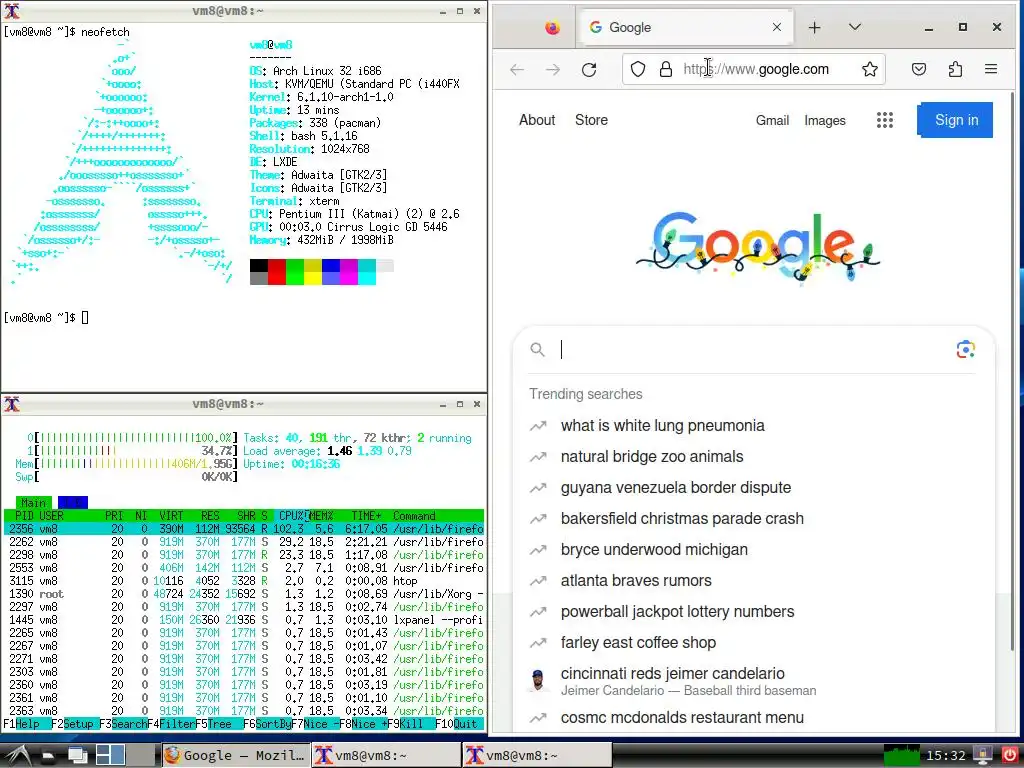The height and width of the screenshot is (768, 1024).
Task: Open the About link
Action: (x=537, y=120)
